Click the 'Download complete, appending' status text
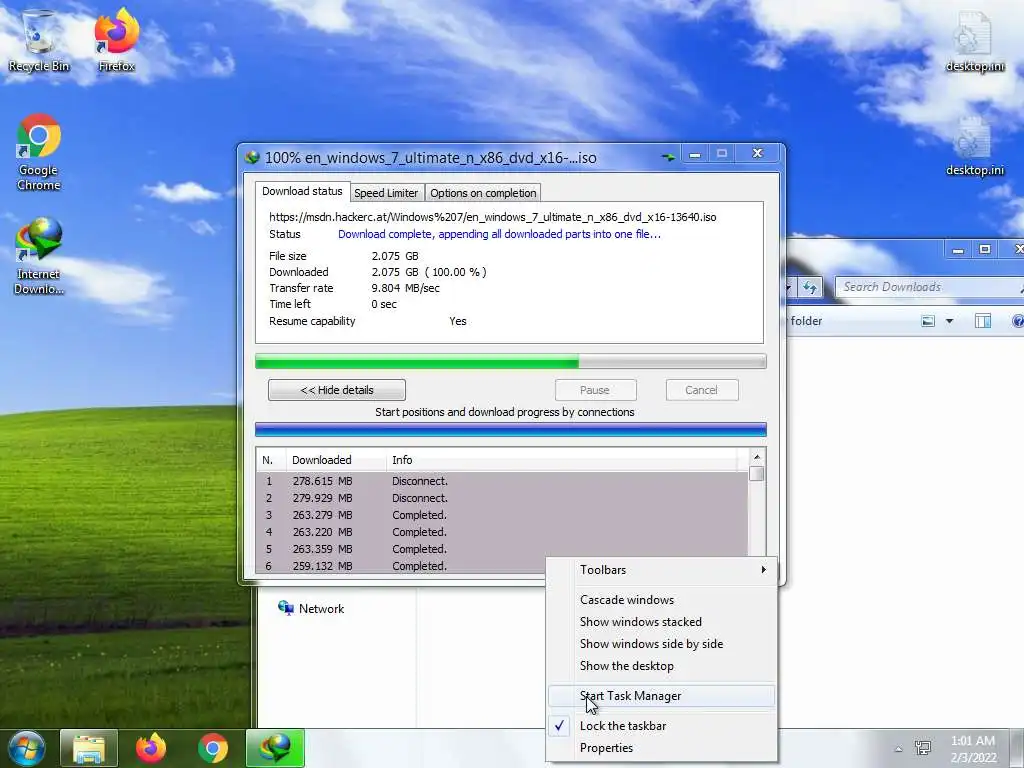This screenshot has width=1024, height=768. click(x=500, y=234)
